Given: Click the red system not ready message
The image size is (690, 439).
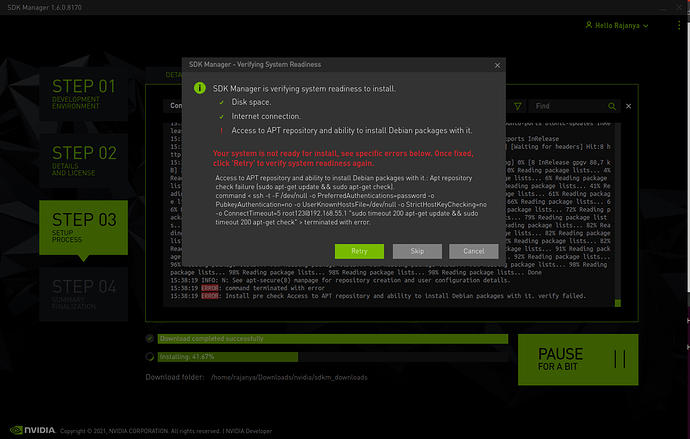Looking at the screenshot, I should pyautogui.click(x=343, y=158).
